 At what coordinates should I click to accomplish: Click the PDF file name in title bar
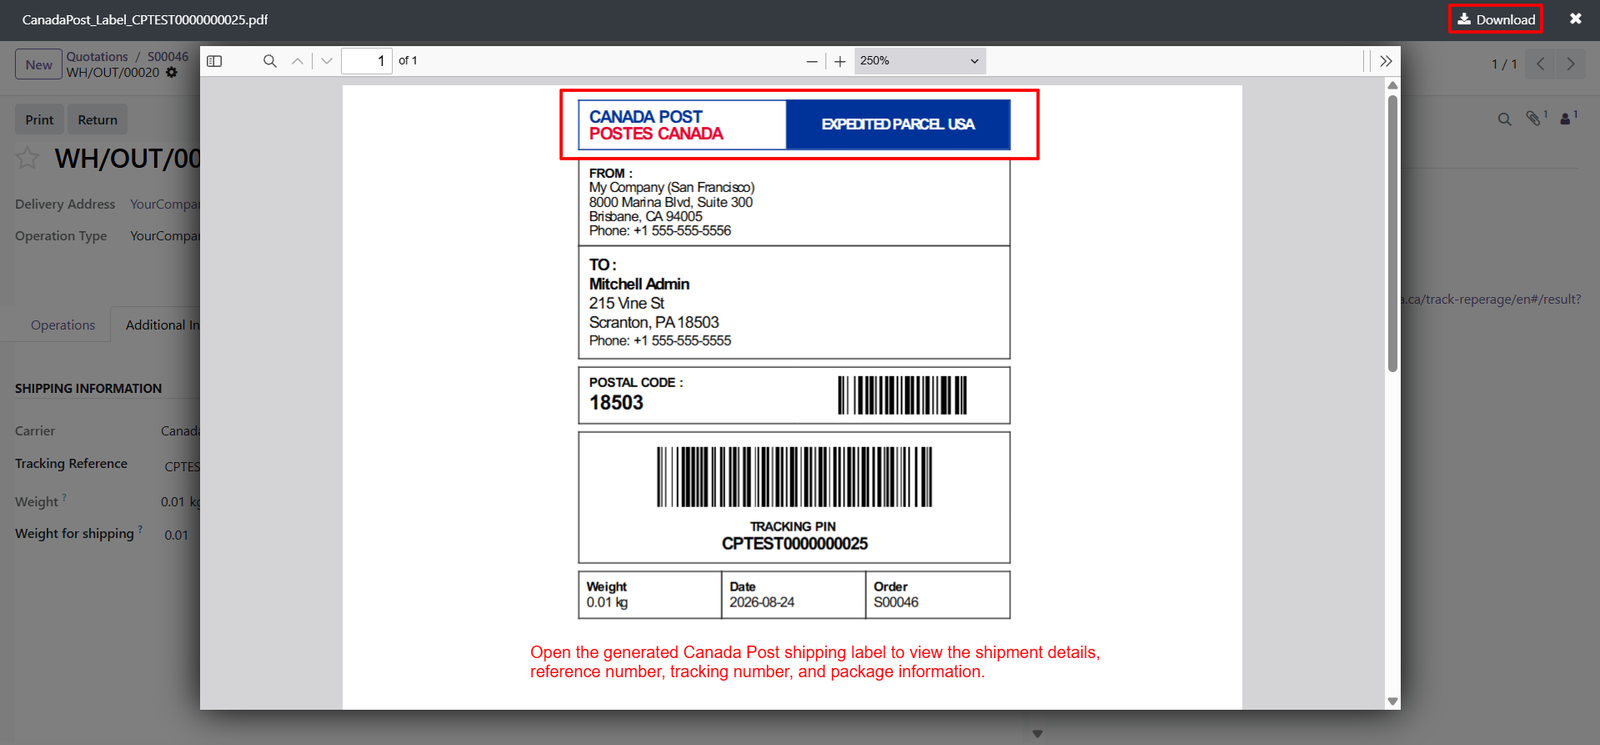pos(145,20)
